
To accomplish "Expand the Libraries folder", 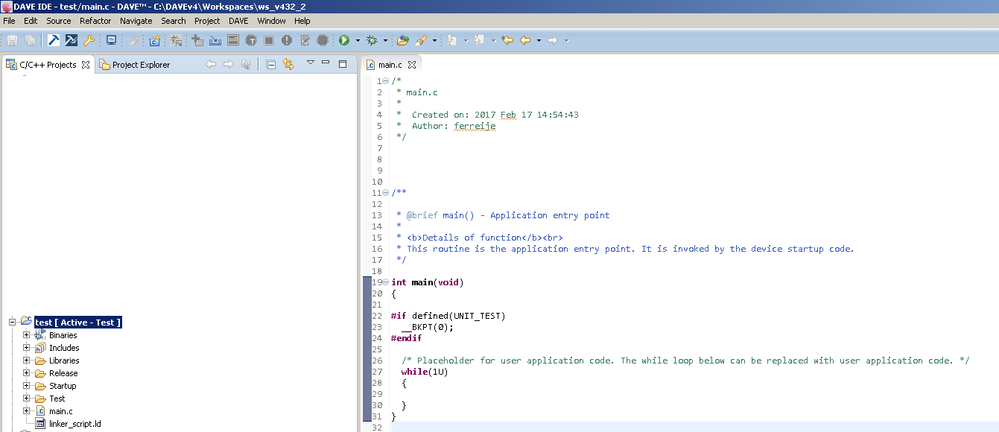I will pos(26,361).
